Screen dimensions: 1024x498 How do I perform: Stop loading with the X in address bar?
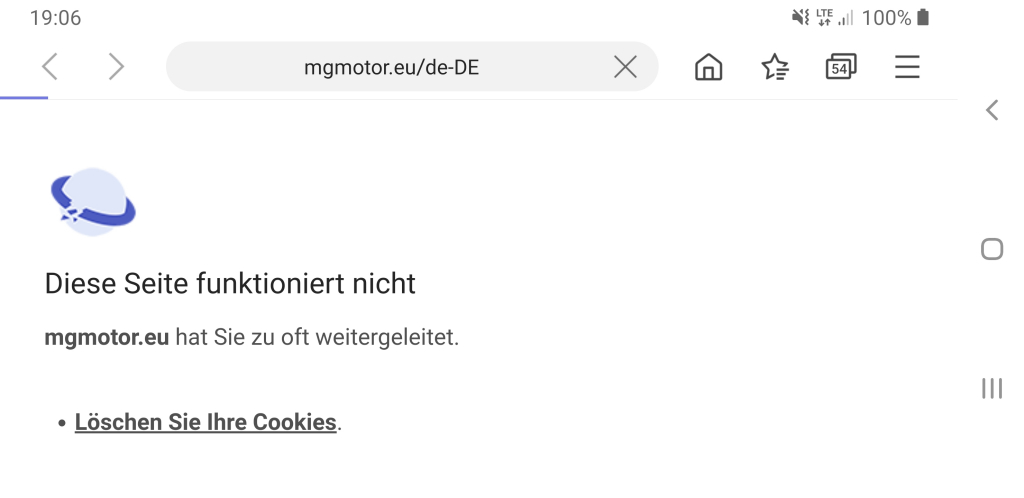[625, 67]
